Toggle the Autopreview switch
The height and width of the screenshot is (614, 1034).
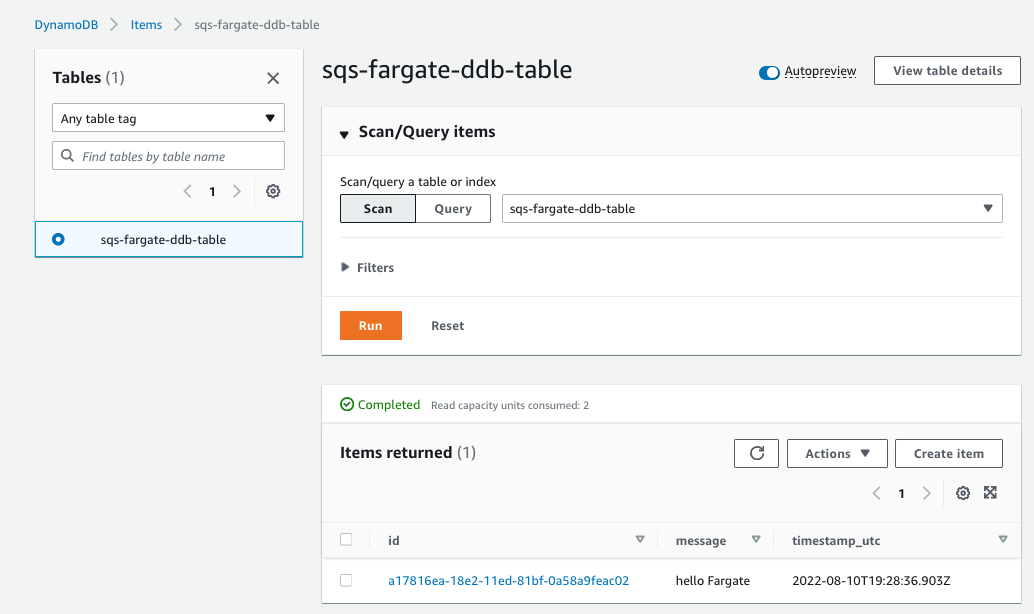(x=769, y=72)
